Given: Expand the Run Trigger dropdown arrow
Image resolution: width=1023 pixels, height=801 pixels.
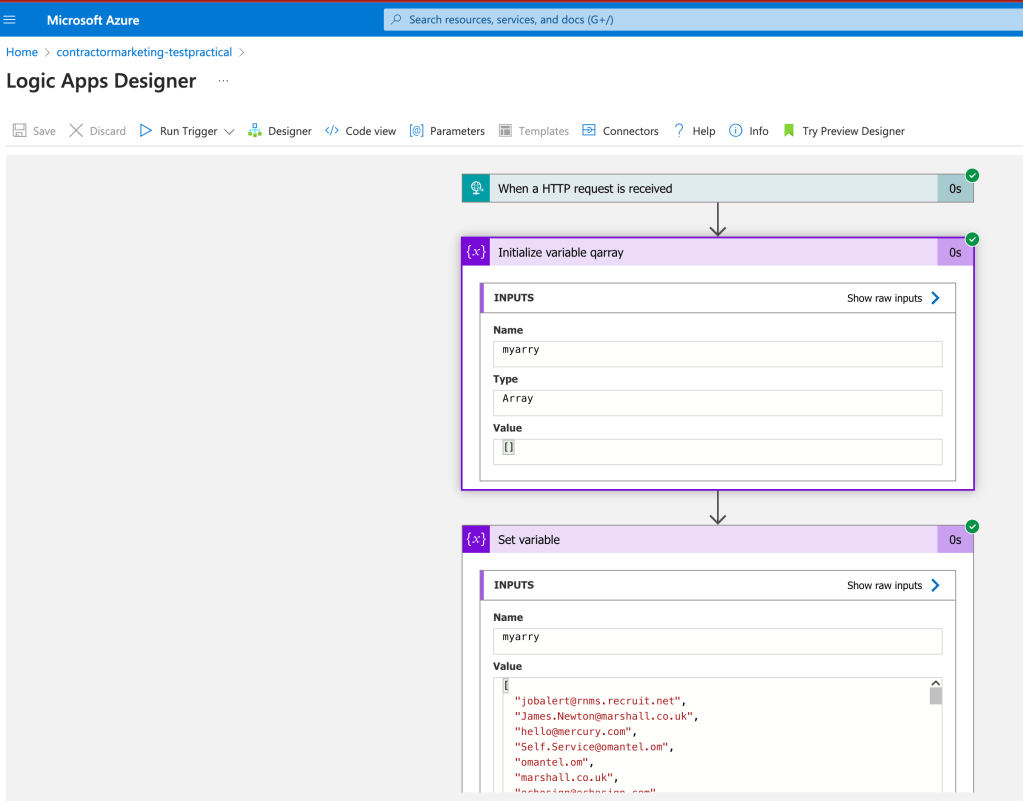Looking at the screenshot, I should point(229,131).
